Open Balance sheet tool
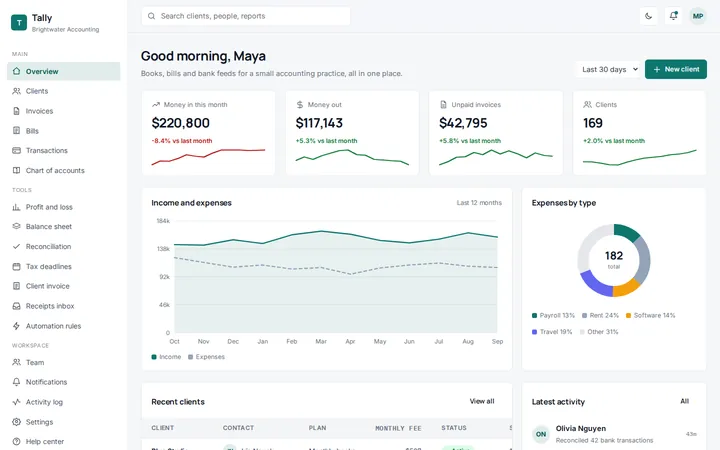Screen dimensions: 720x450 pos(64,226)
